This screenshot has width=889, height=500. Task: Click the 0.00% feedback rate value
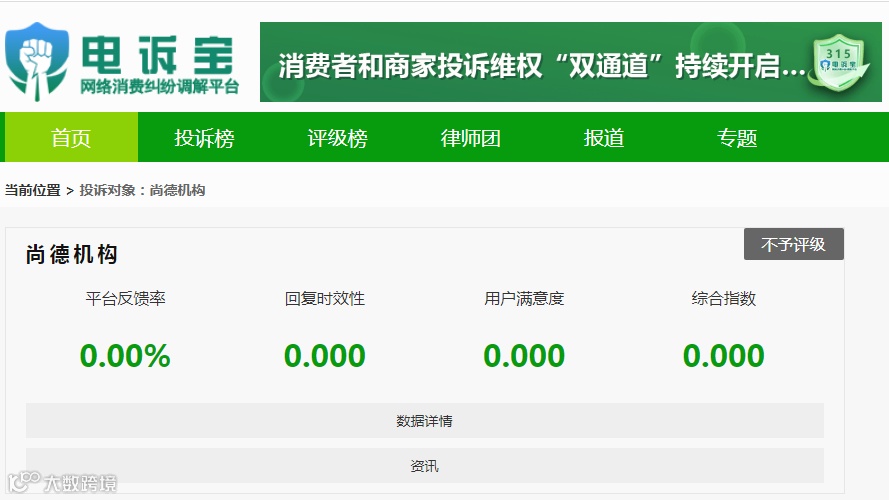(x=125, y=356)
